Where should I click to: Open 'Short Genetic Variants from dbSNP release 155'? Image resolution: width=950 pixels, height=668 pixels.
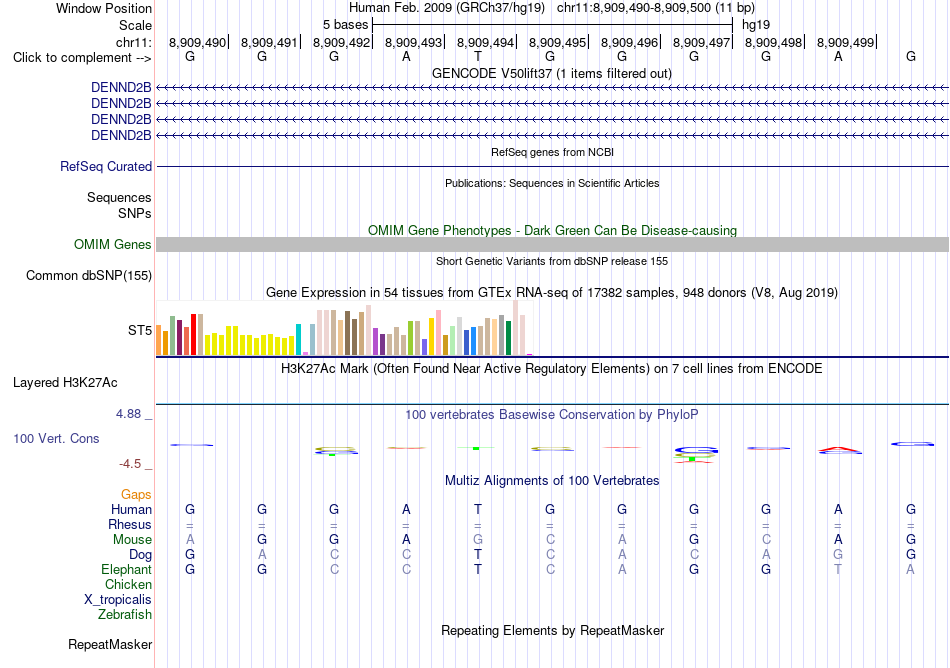click(x=552, y=261)
